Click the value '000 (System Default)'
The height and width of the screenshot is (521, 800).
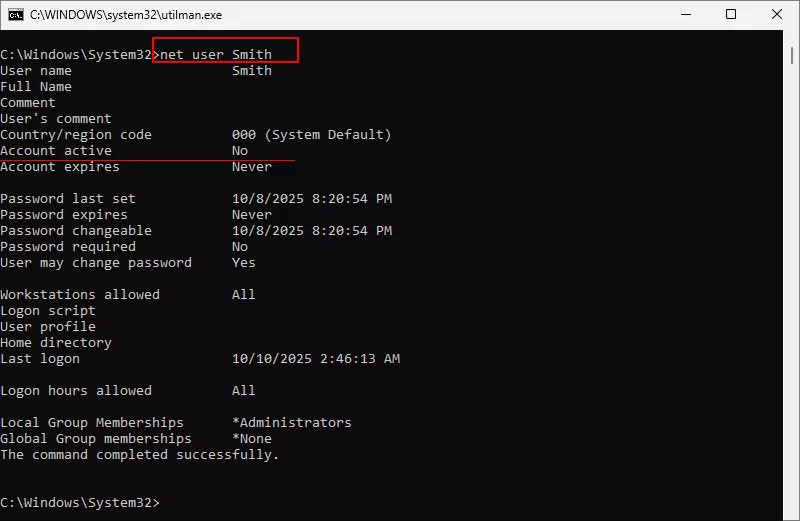(x=311, y=135)
